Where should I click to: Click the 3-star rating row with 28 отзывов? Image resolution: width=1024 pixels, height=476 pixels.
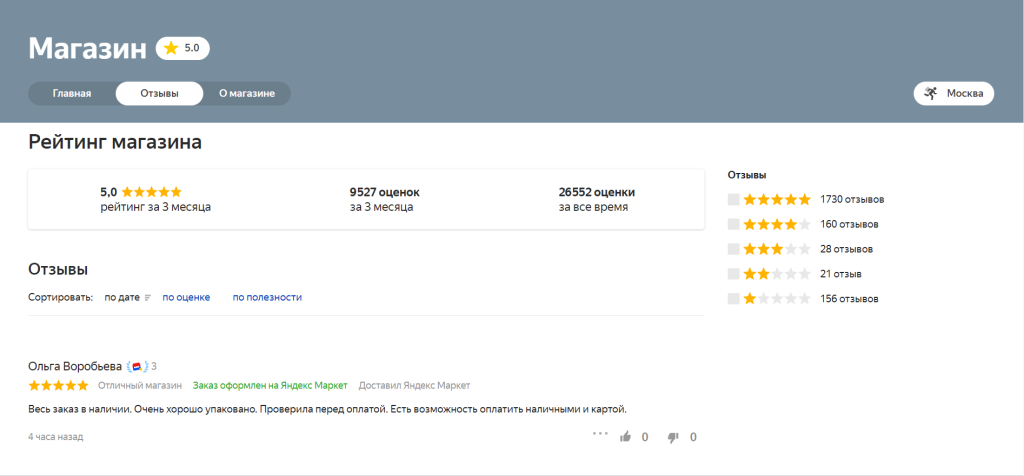(x=800, y=249)
